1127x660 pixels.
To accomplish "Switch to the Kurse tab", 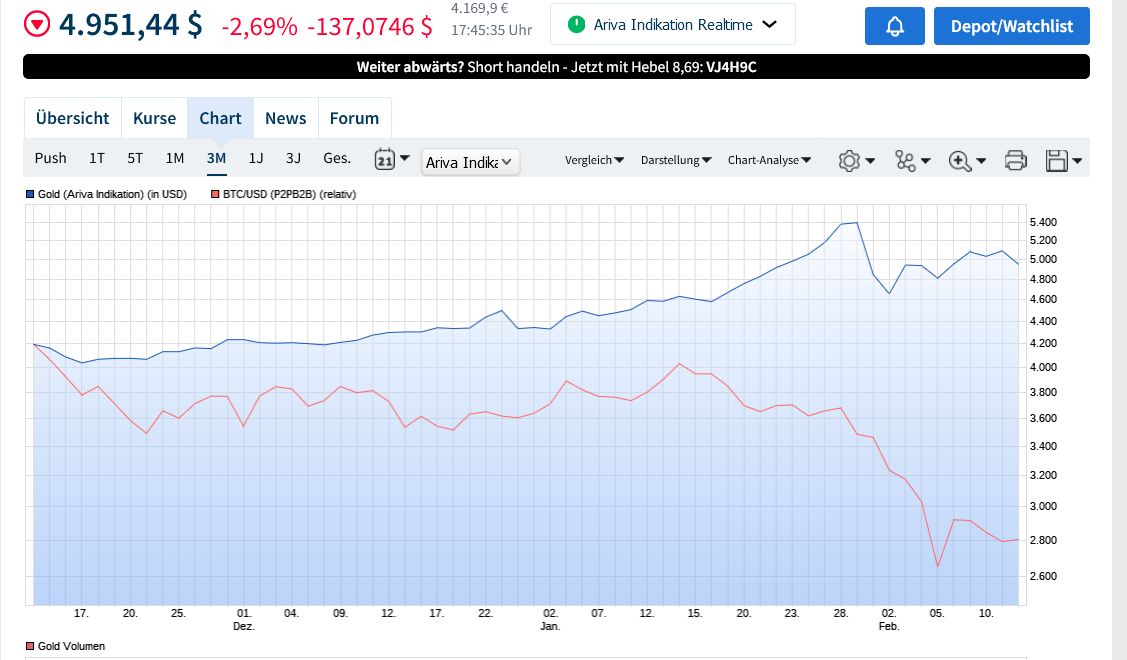I will (x=154, y=118).
